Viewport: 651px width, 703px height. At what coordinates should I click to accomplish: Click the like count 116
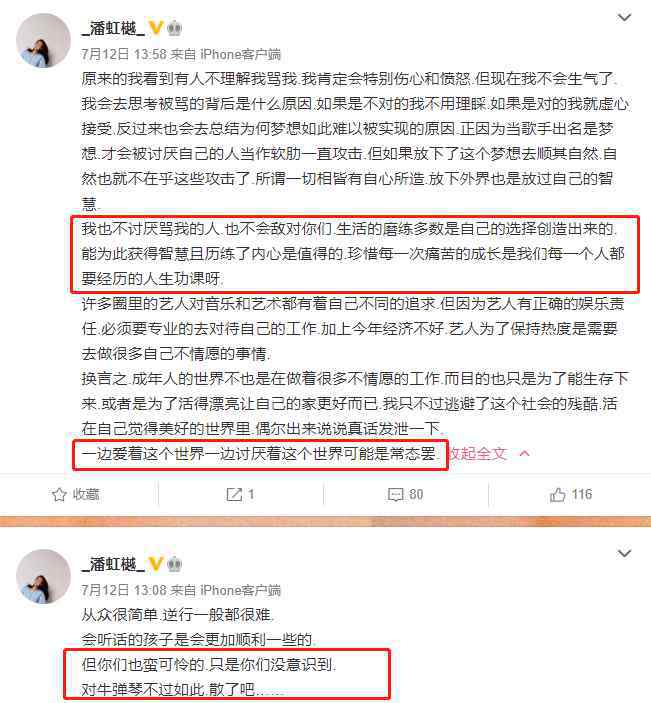pyautogui.click(x=582, y=495)
